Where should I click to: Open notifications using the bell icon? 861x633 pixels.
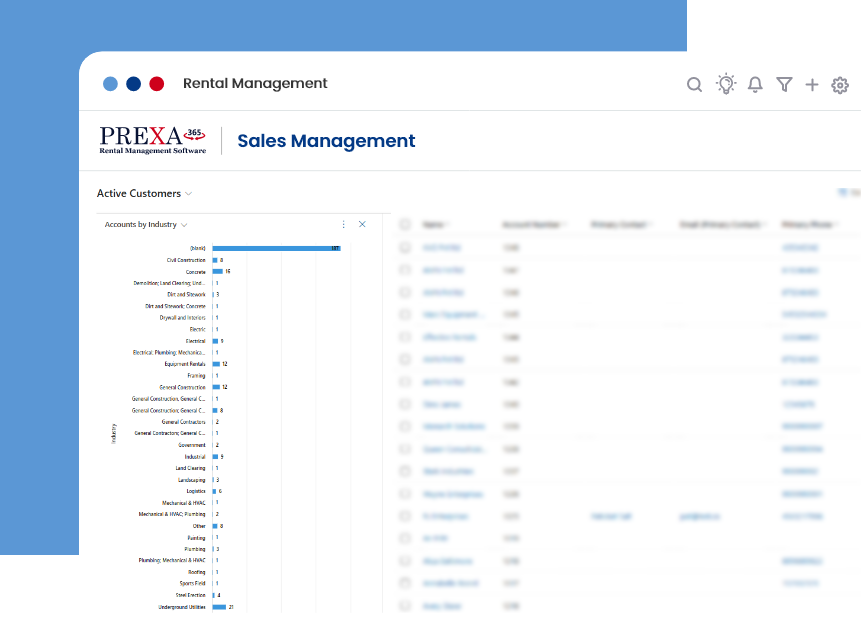tap(755, 85)
